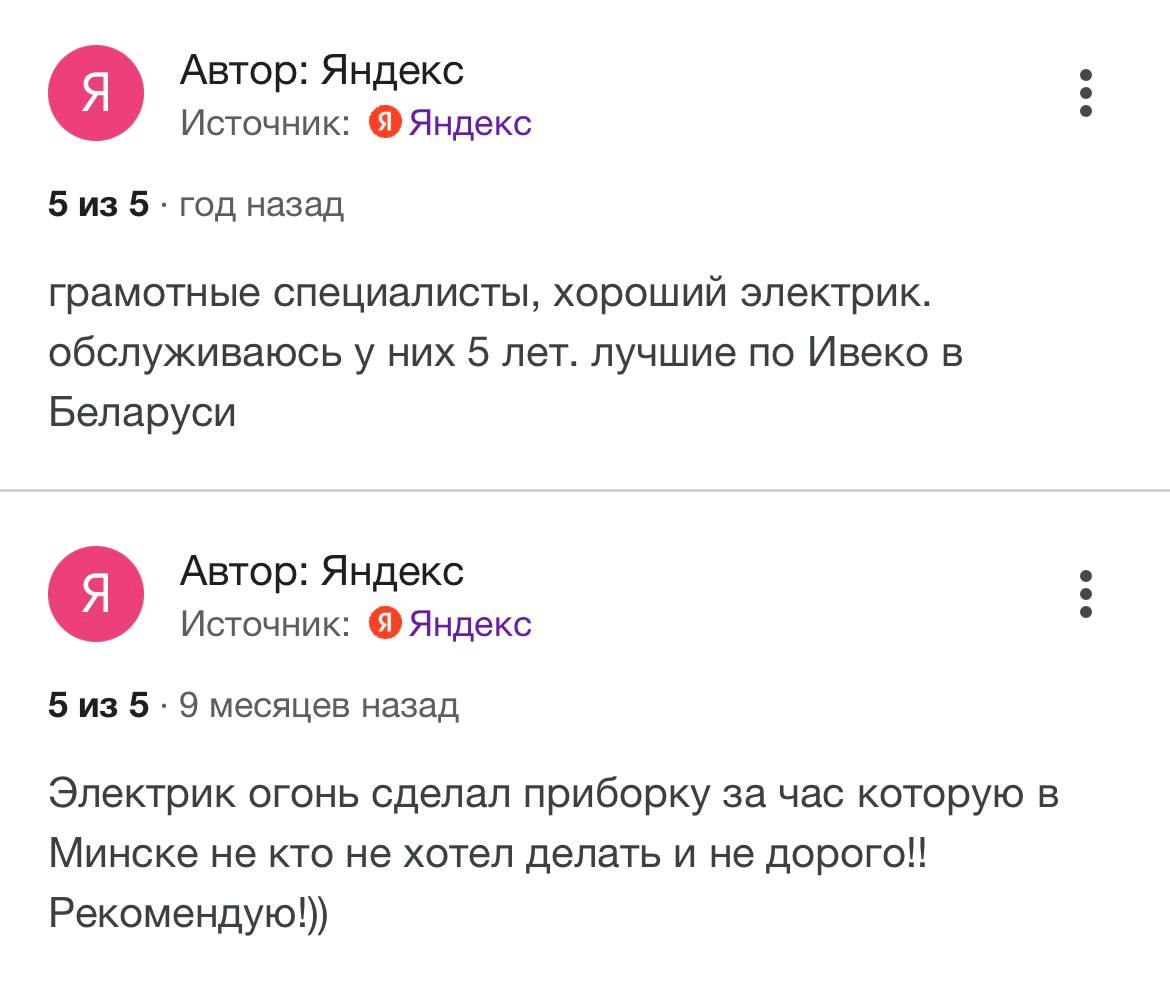Click the pink avatar on the first review
1170x983 pixels.
pos(96,94)
